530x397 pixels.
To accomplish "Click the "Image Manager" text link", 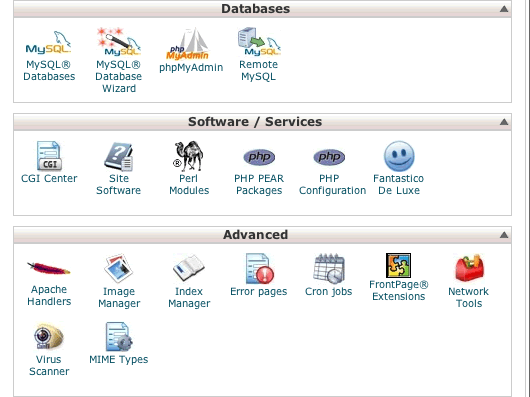I will click(x=119, y=297).
